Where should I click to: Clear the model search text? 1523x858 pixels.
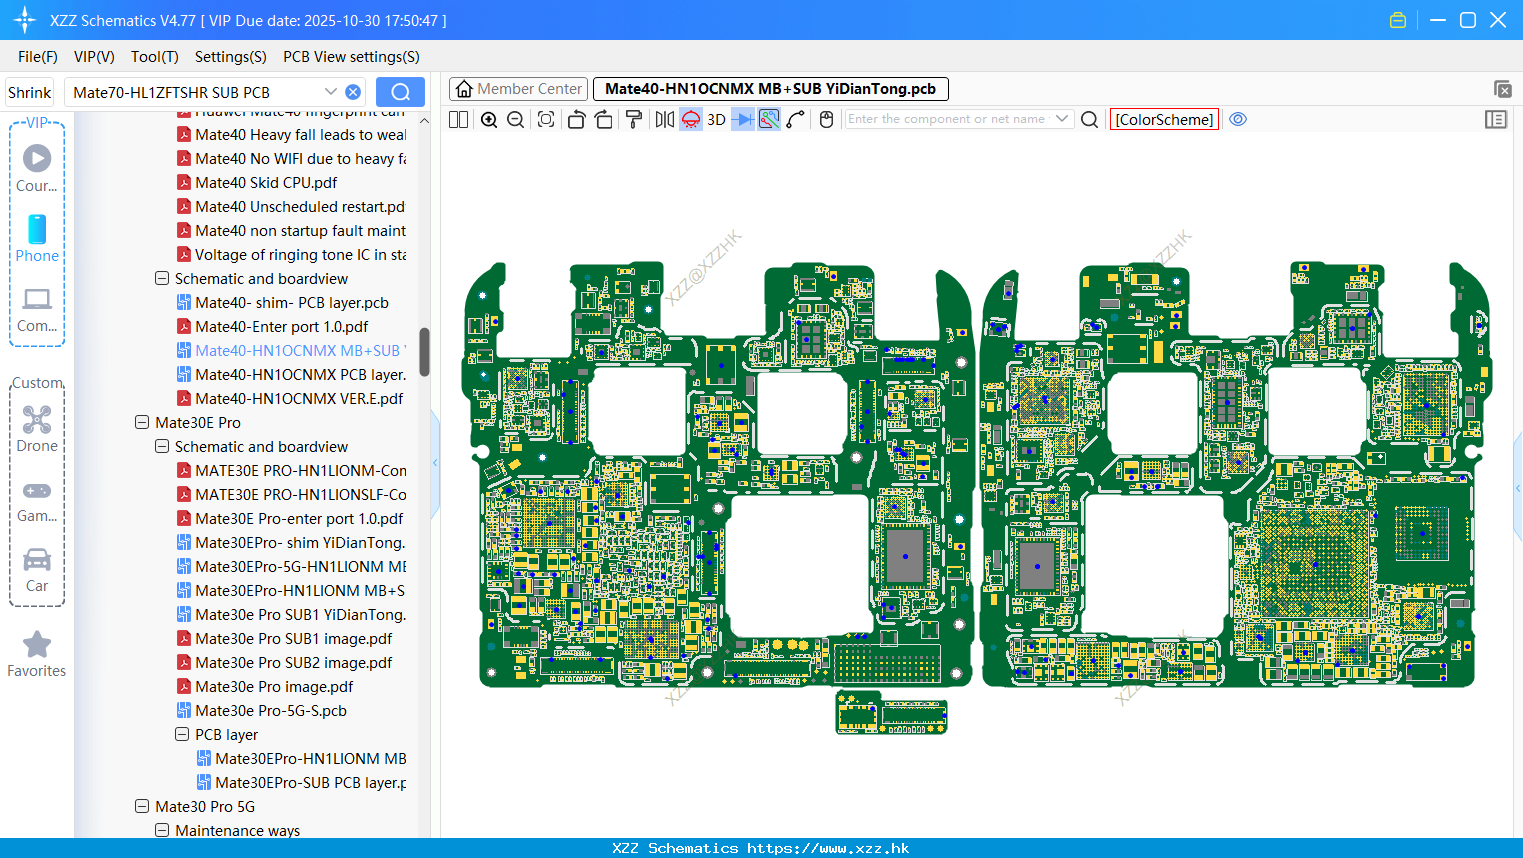(x=353, y=92)
